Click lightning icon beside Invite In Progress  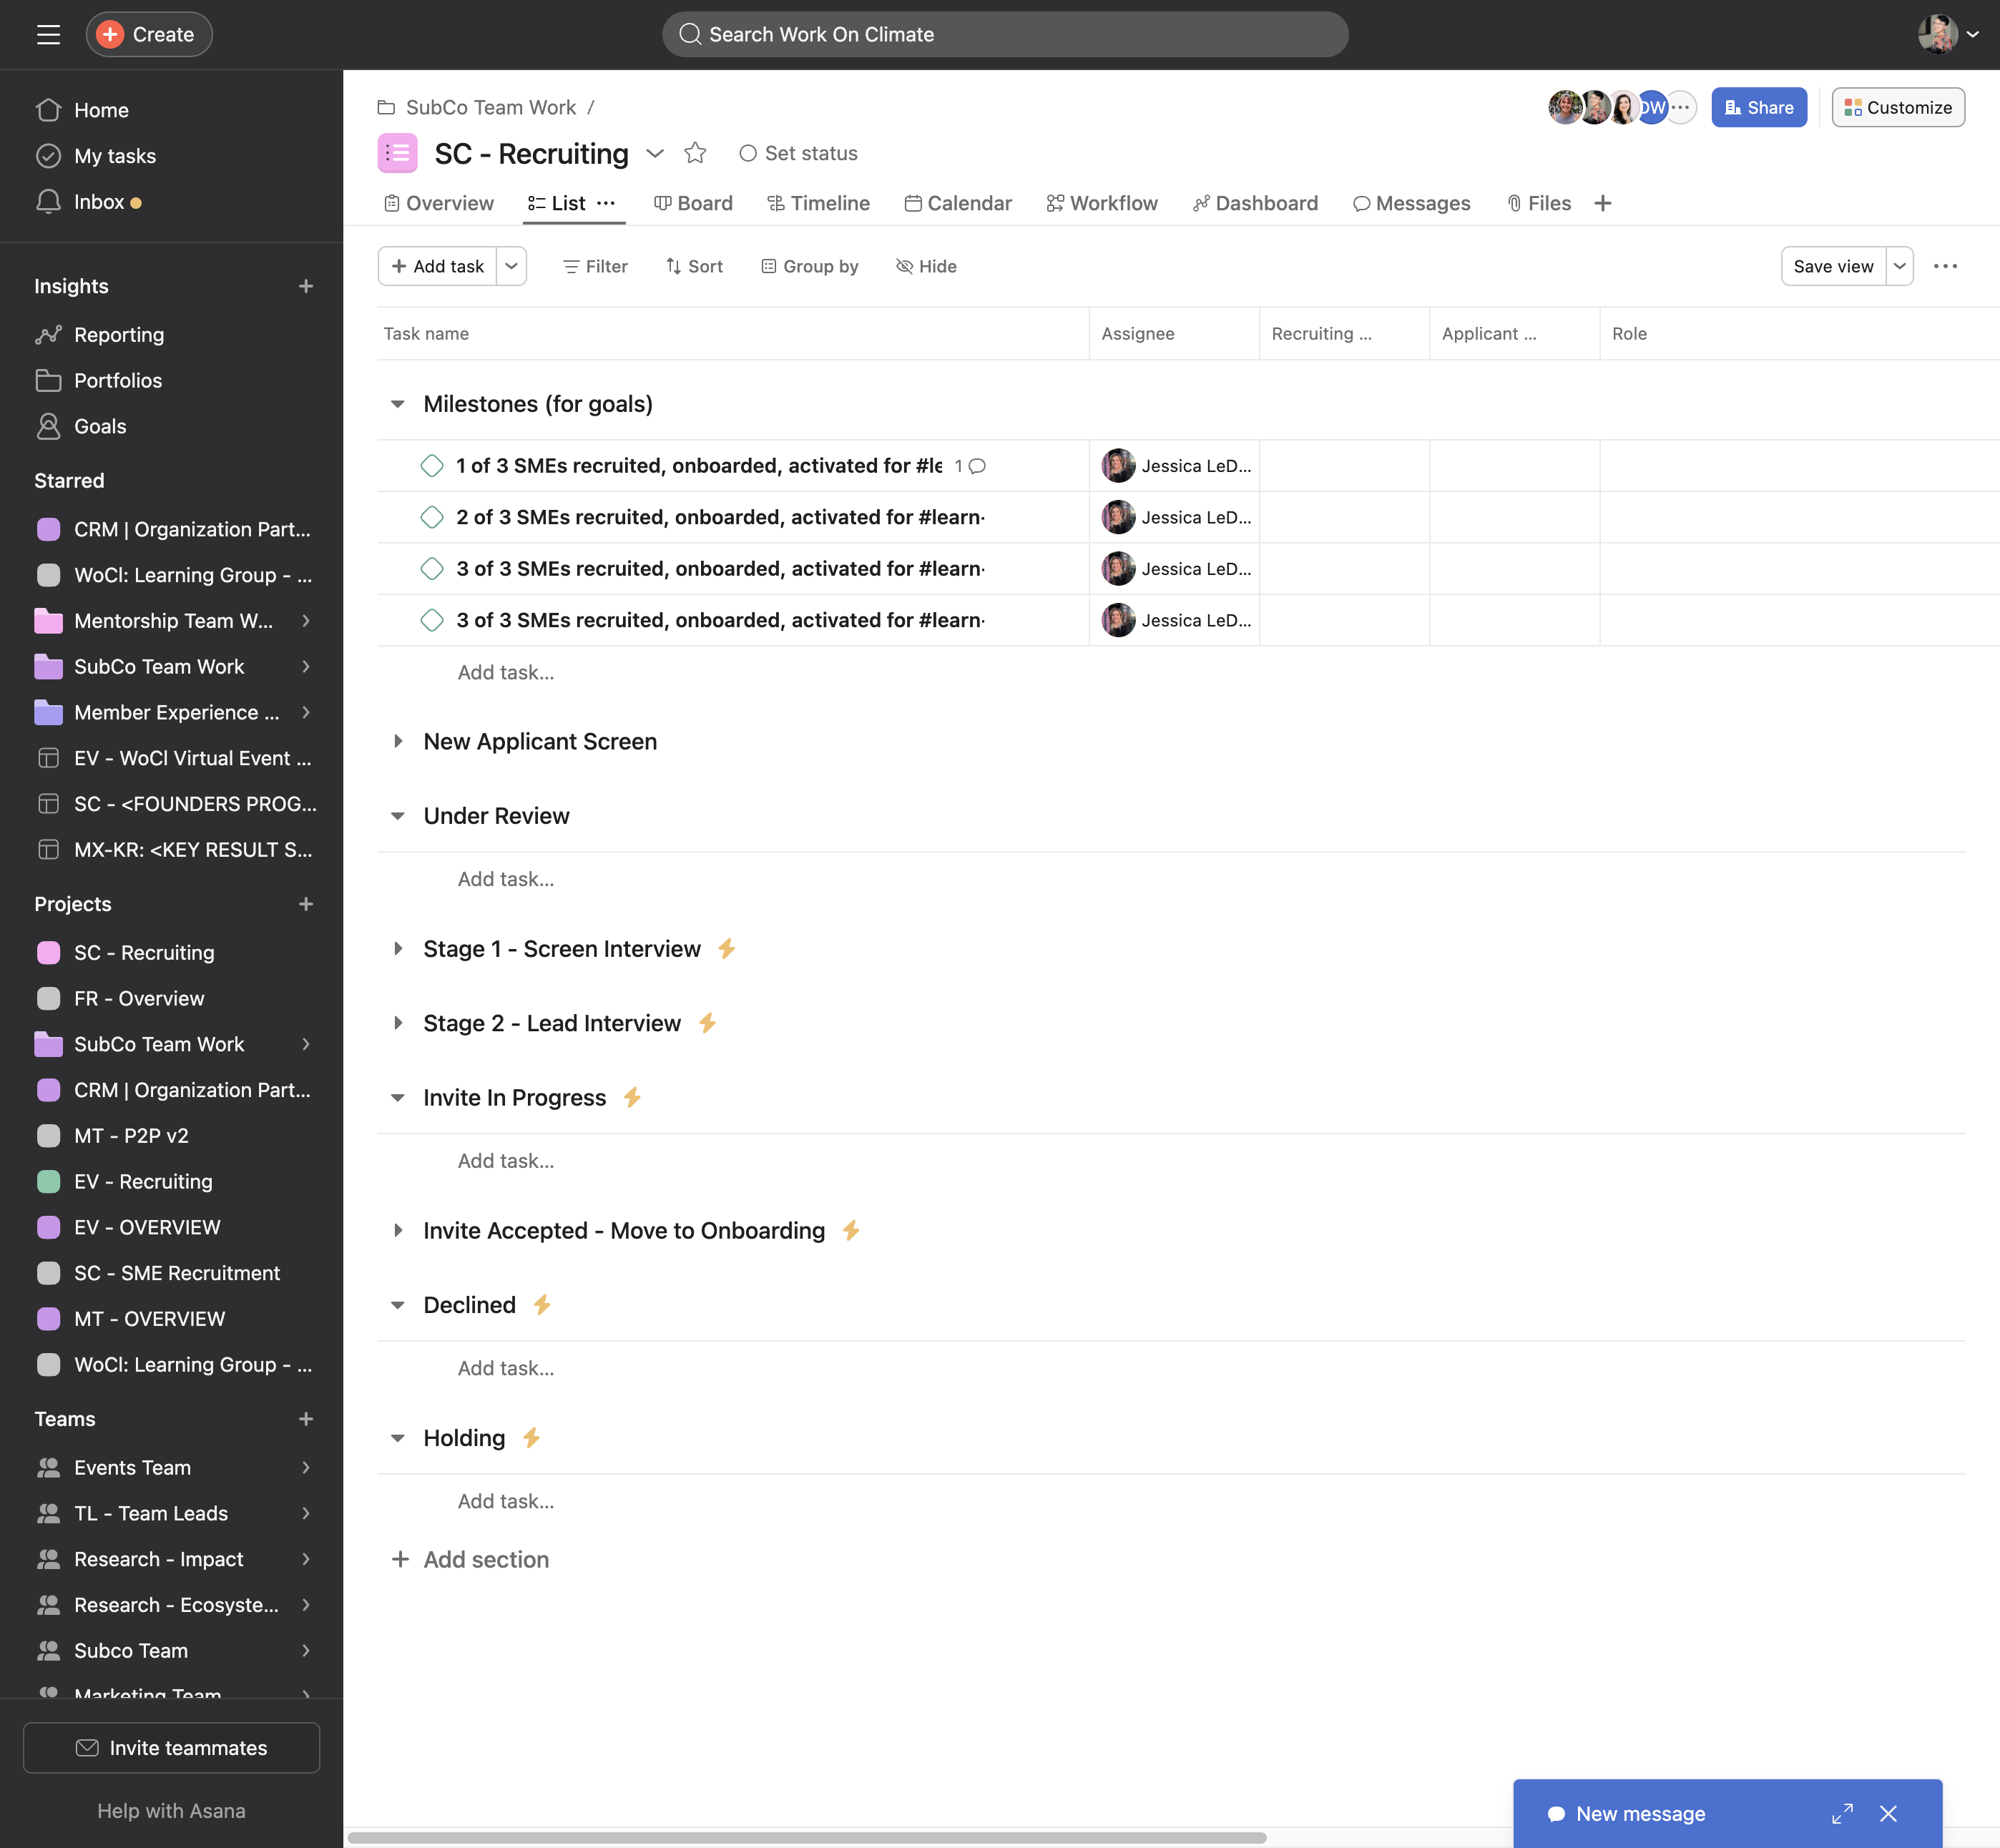[632, 1097]
